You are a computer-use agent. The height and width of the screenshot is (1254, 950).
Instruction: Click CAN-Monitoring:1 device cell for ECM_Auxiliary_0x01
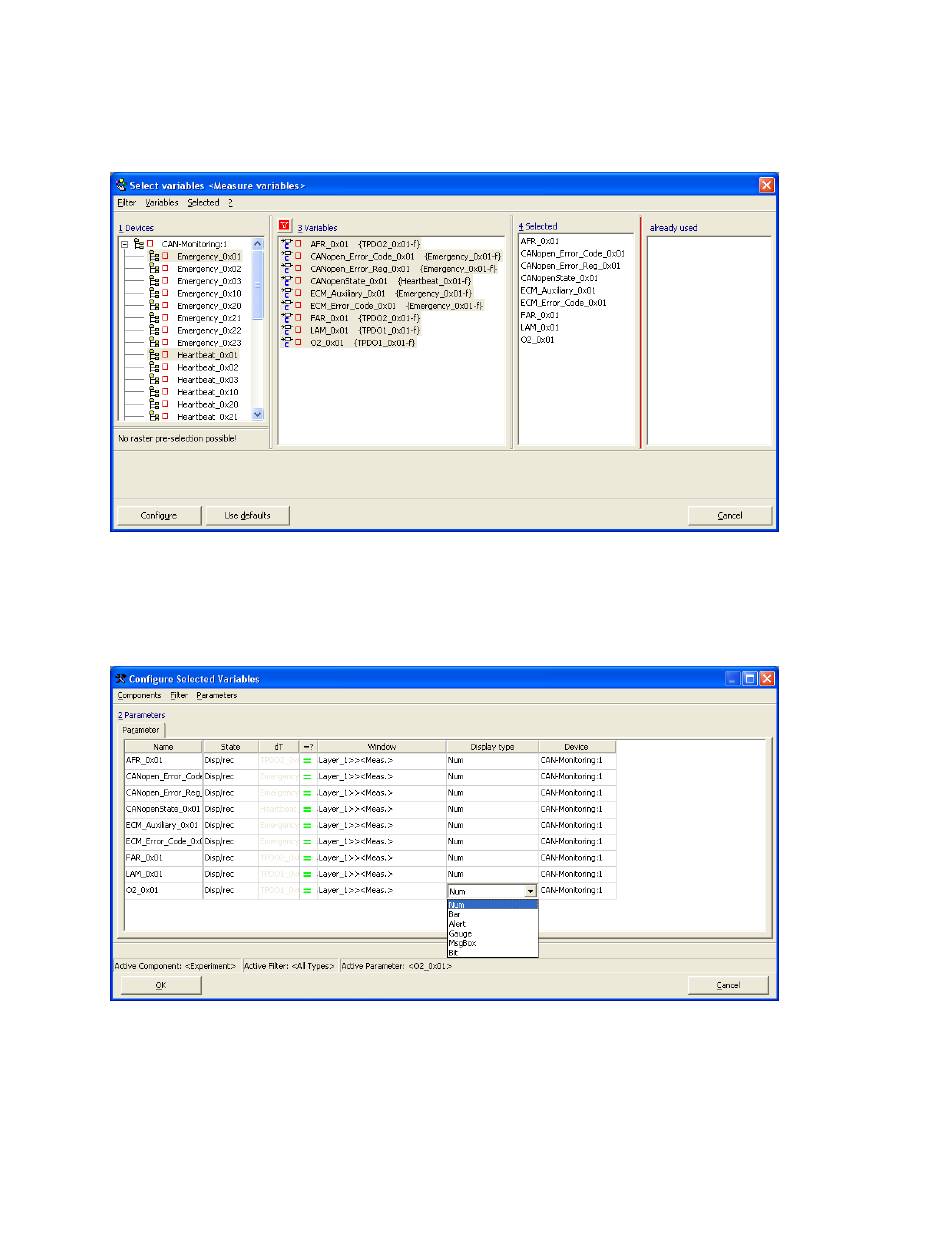(x=577, y=825)
